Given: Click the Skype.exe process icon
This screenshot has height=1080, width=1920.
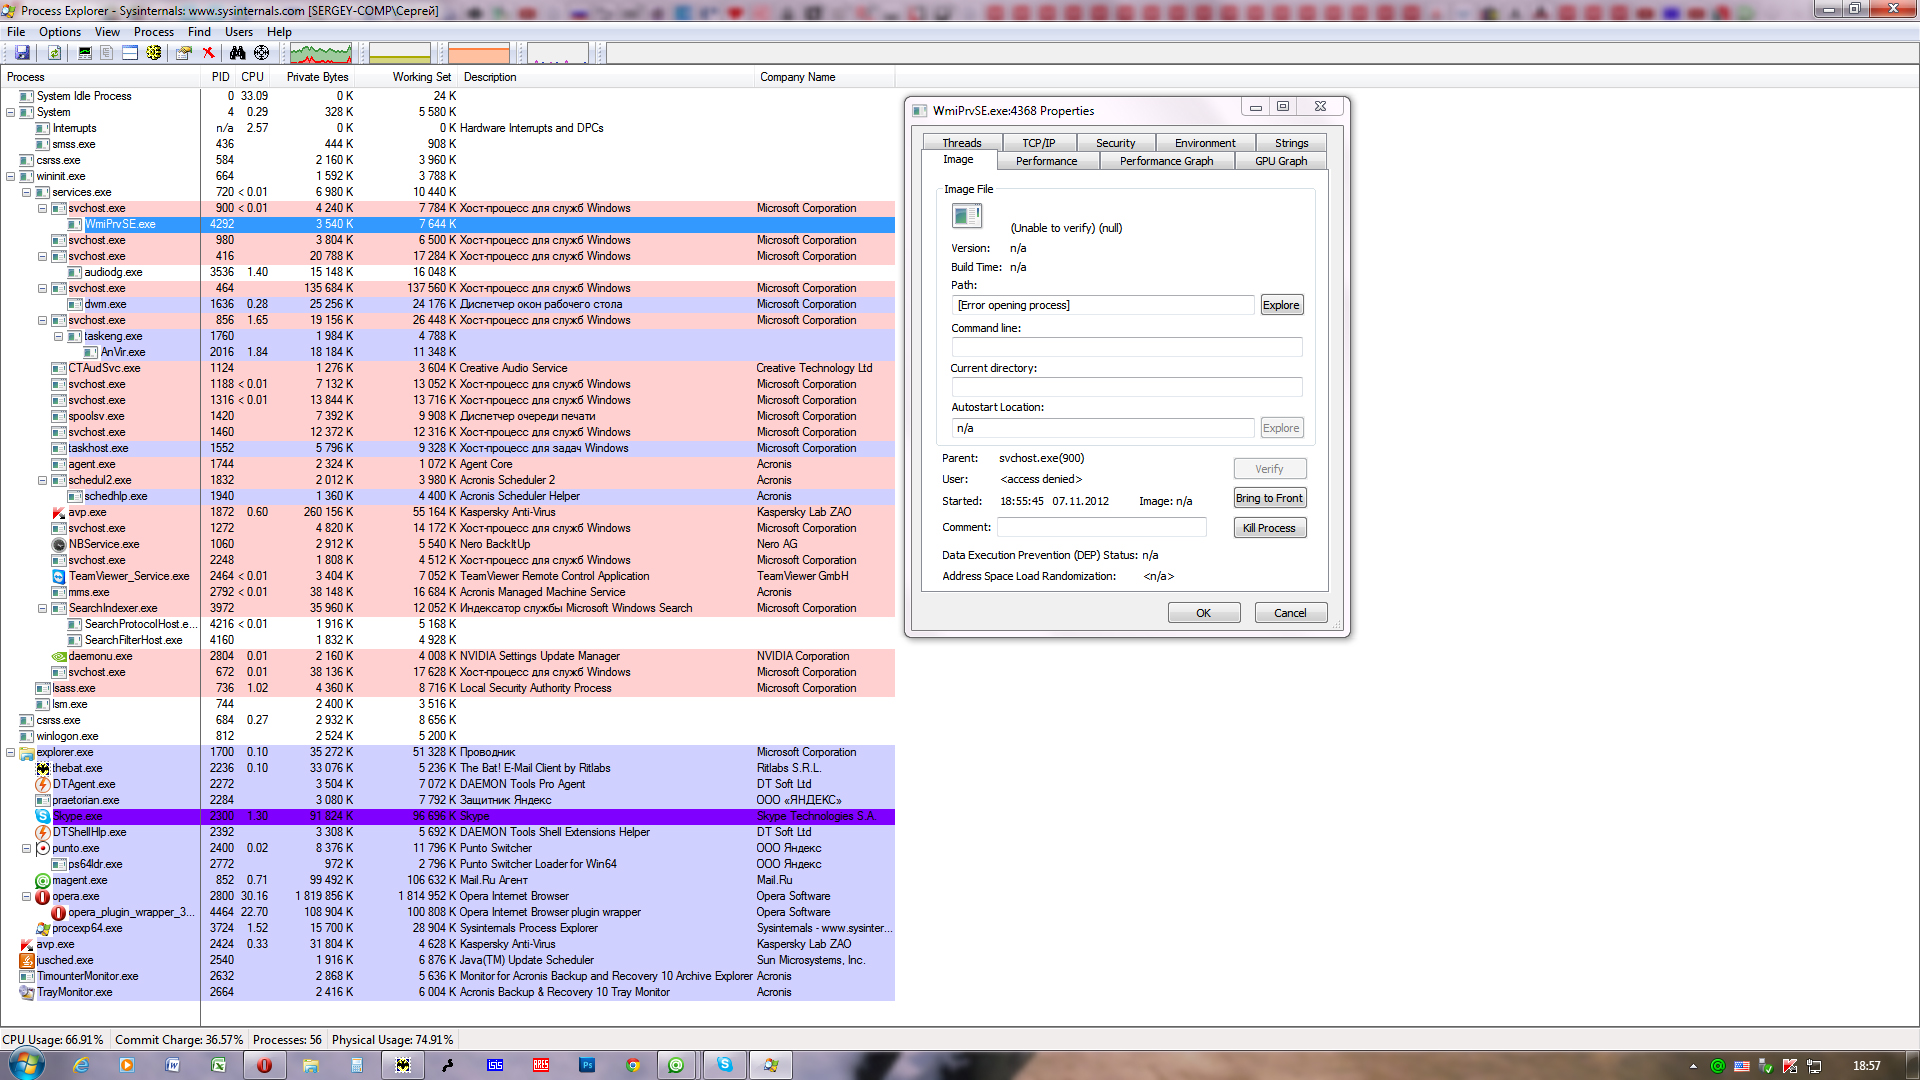Looking at the screenshot, I should [x=43, y=816].
